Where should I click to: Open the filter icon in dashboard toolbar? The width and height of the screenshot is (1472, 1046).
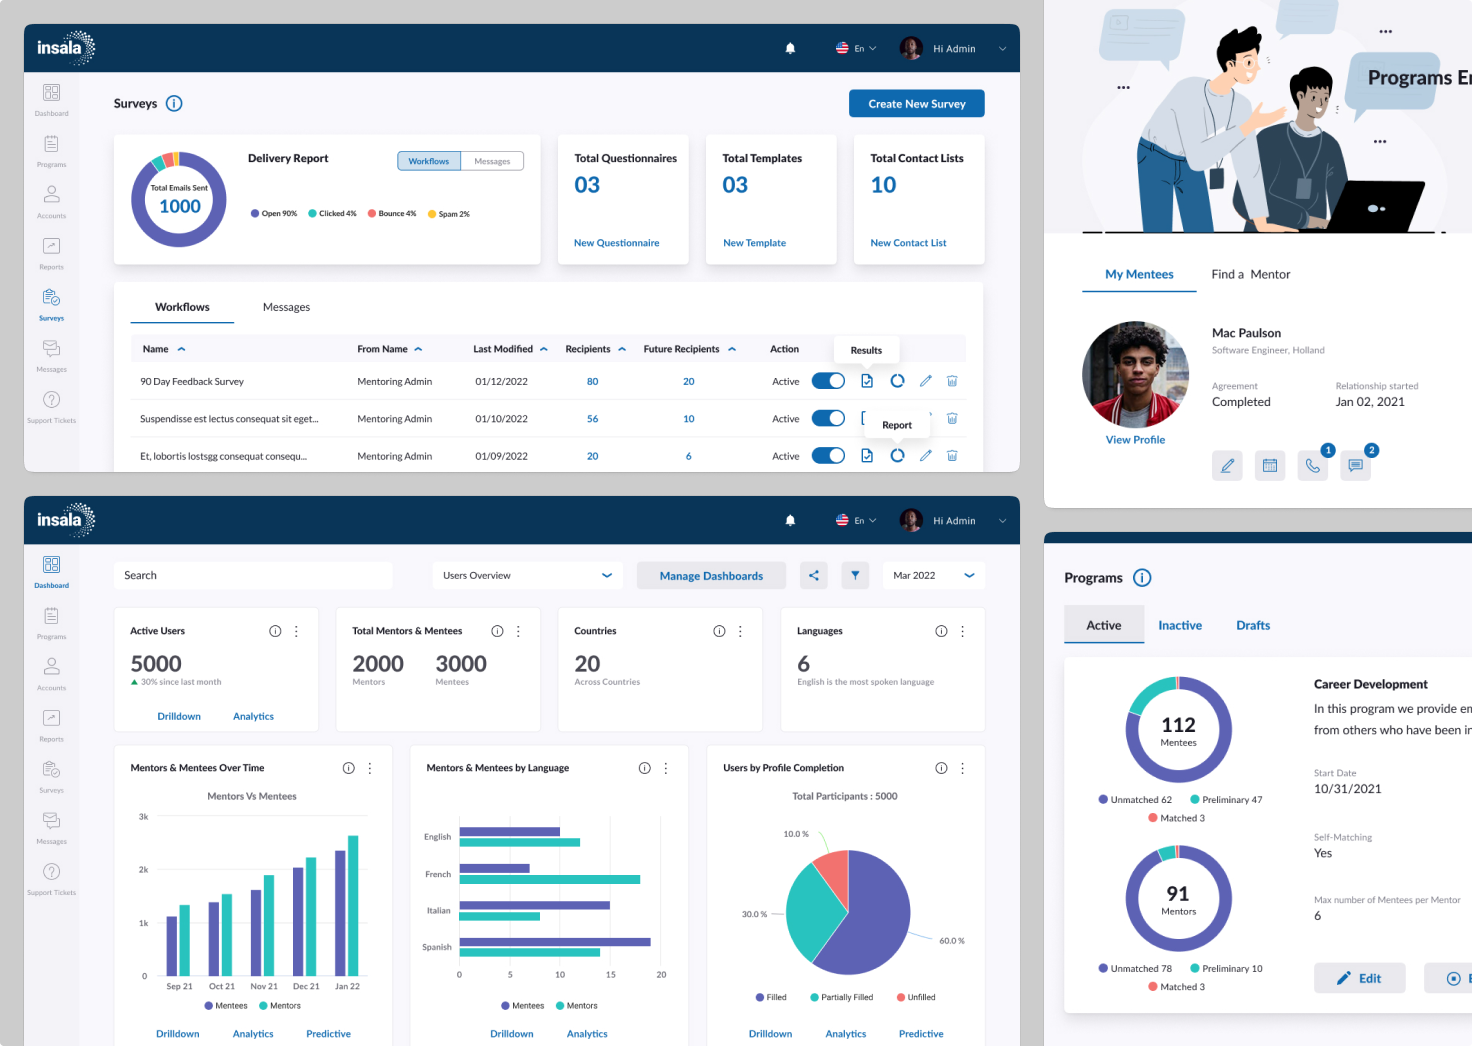(x=855, y=575)
